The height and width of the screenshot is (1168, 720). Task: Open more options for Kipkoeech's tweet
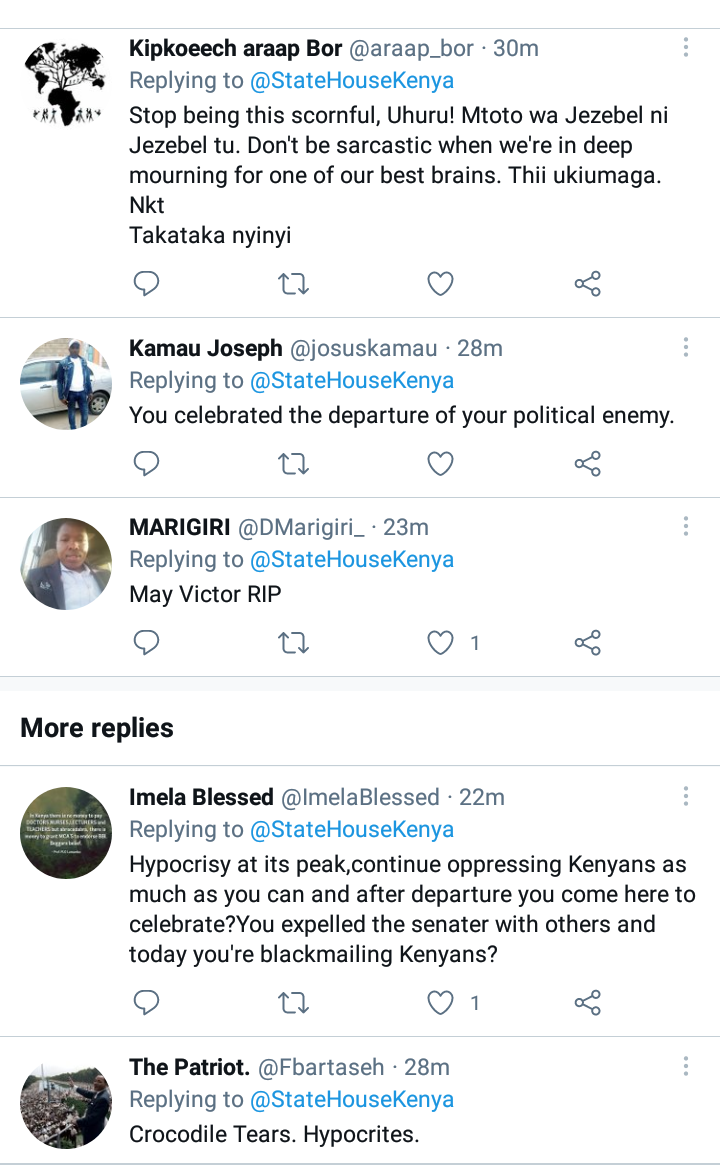click(686, 48)
